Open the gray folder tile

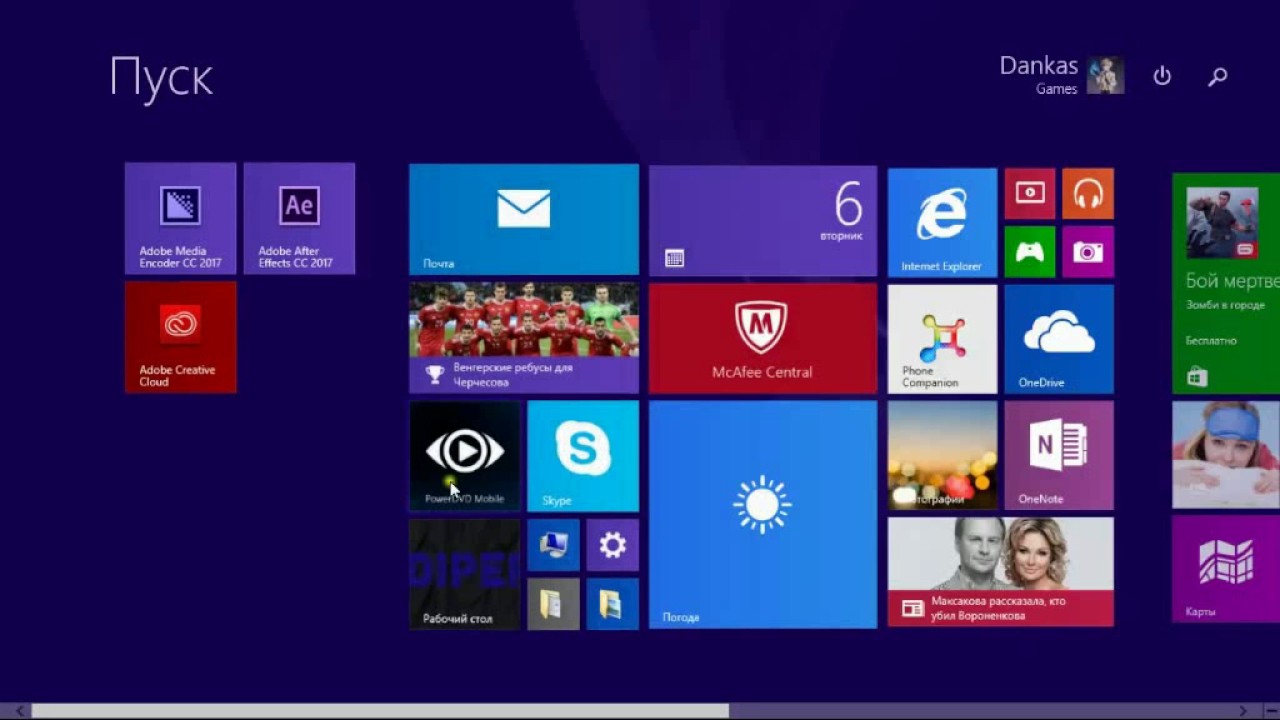click(553, 603)
